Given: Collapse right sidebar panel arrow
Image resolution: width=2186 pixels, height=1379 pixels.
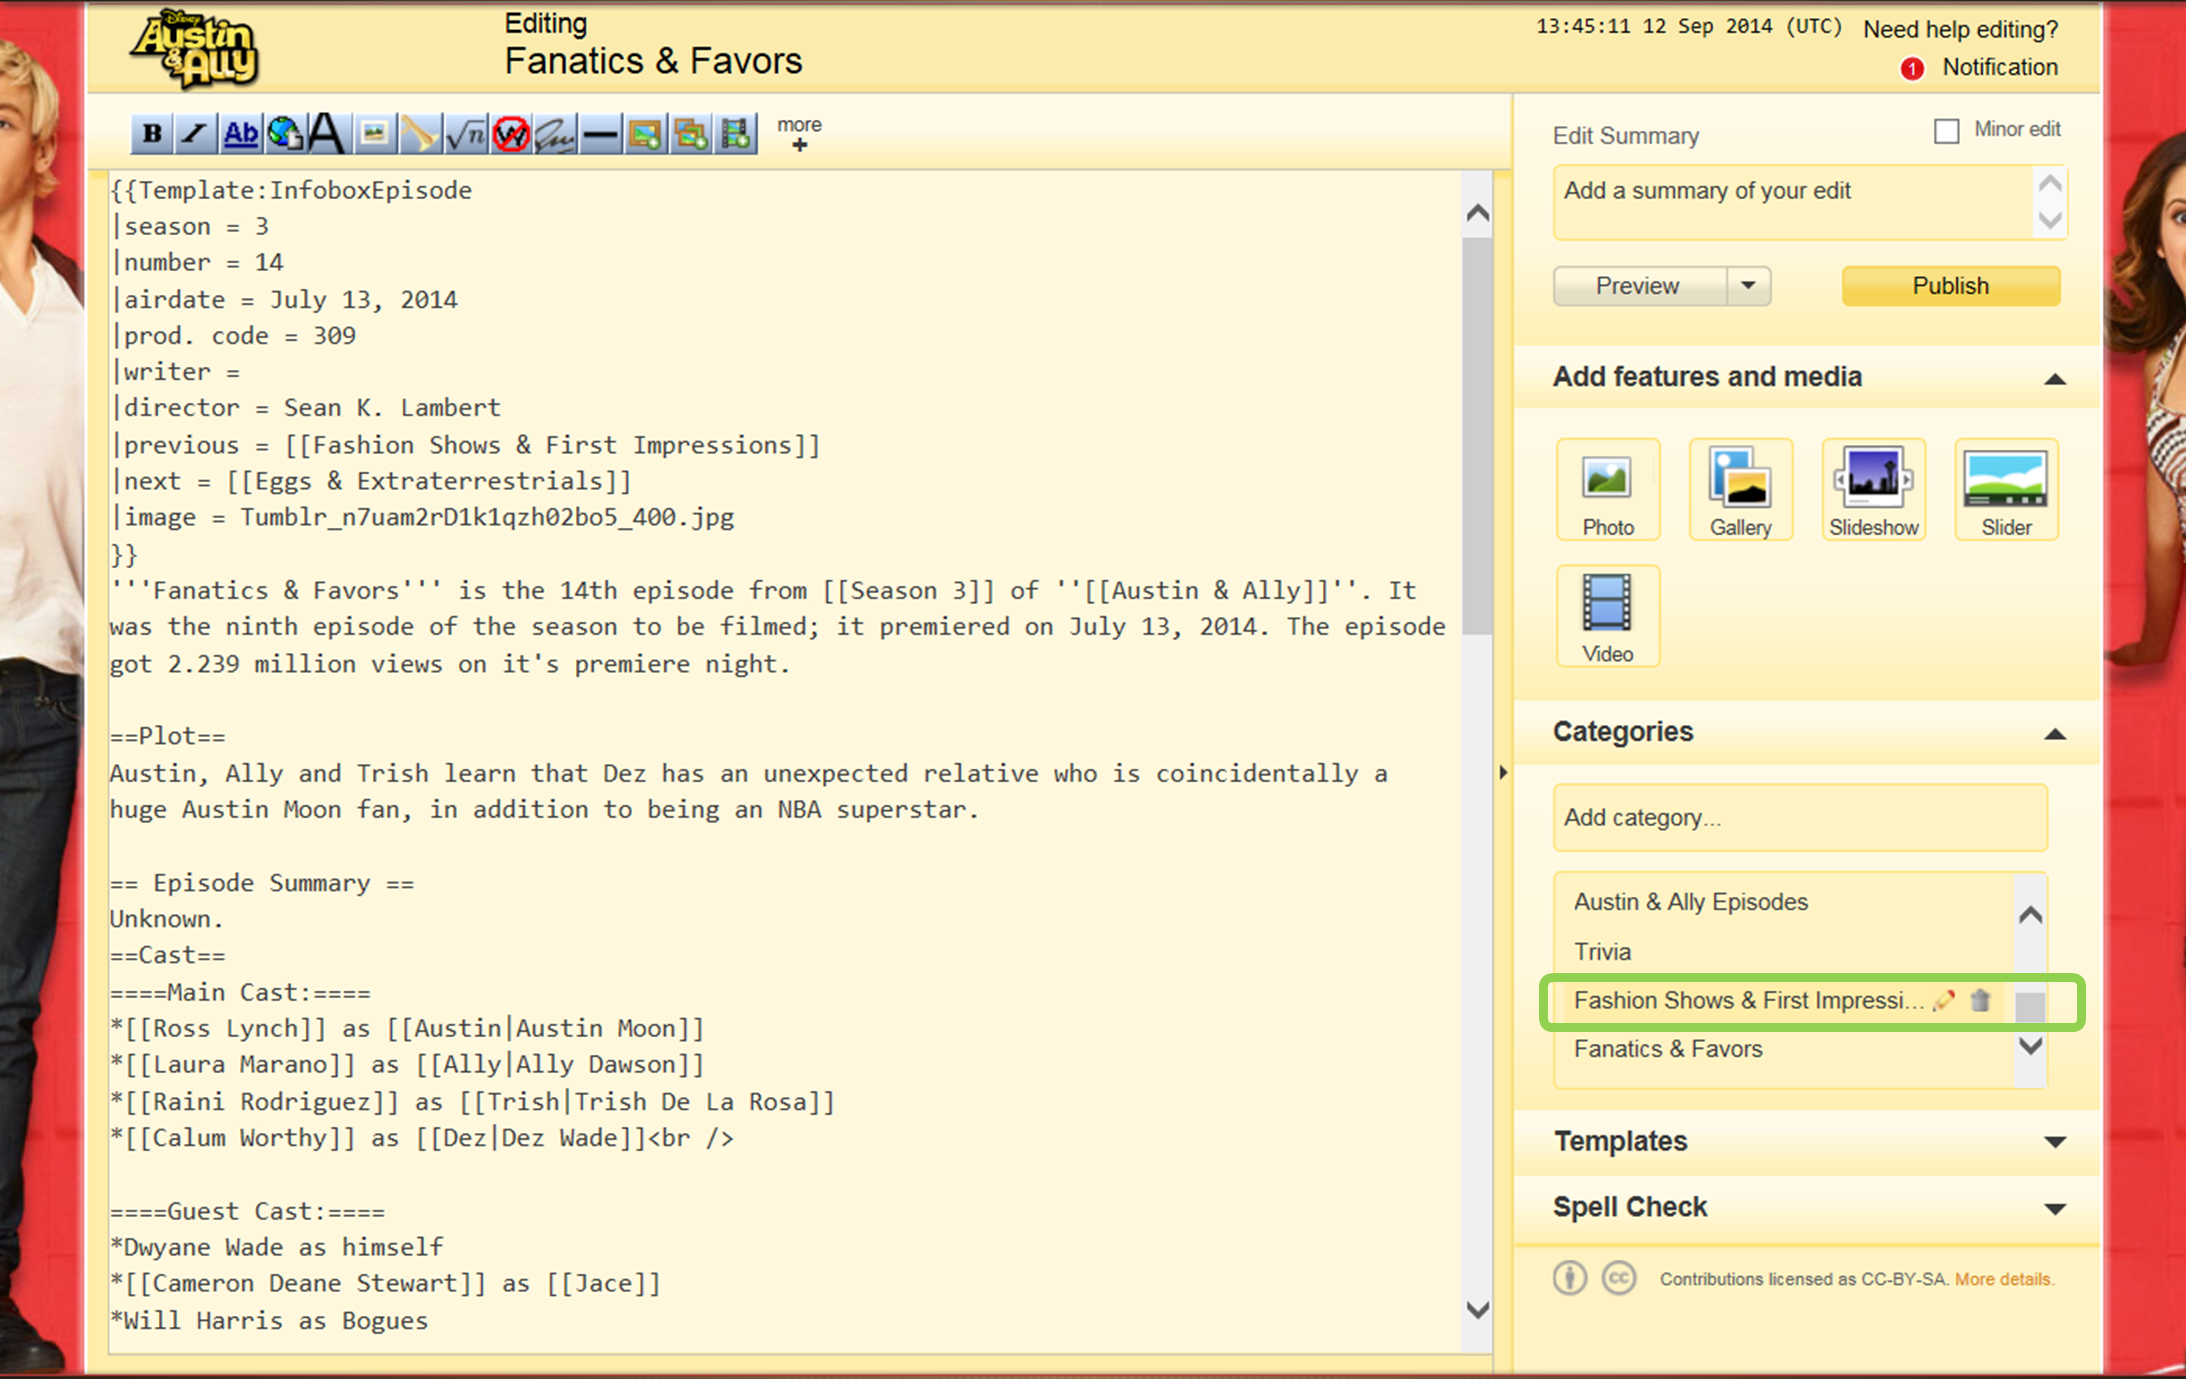Looking at the screenshot, I should click(x=1503, y=772).
